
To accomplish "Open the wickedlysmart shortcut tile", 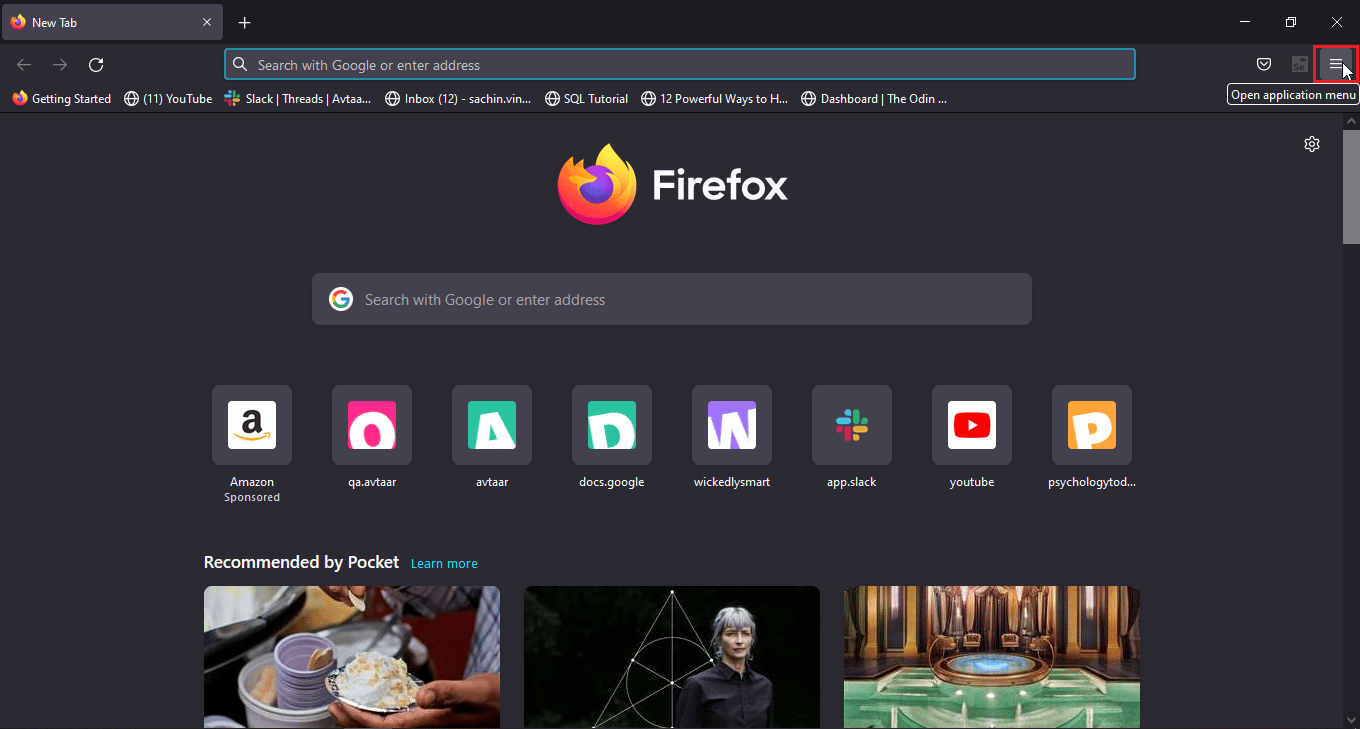I will pos(732,425).
